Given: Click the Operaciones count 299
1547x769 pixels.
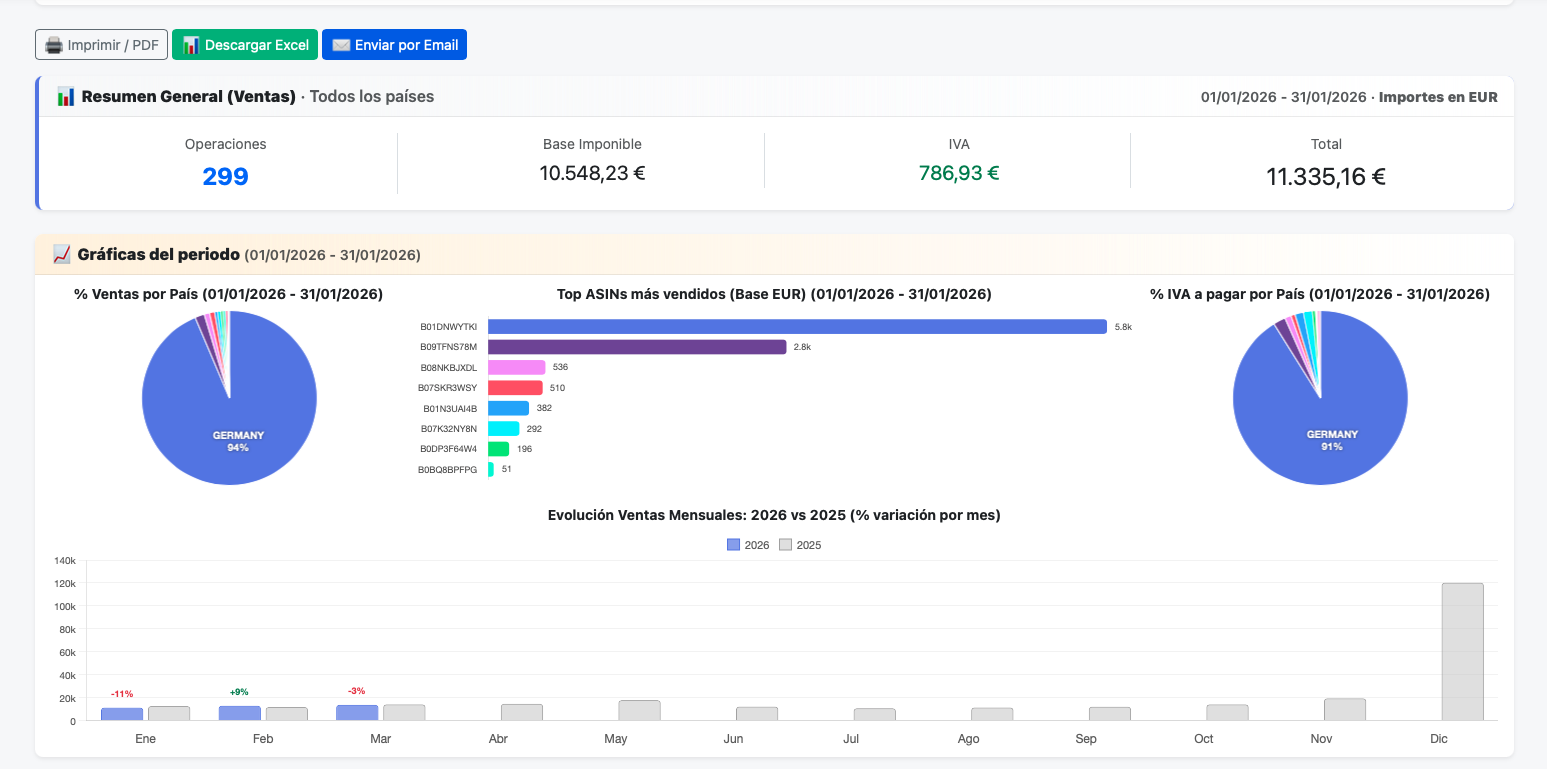Looking at the screenshot, I should pos(225,177).
